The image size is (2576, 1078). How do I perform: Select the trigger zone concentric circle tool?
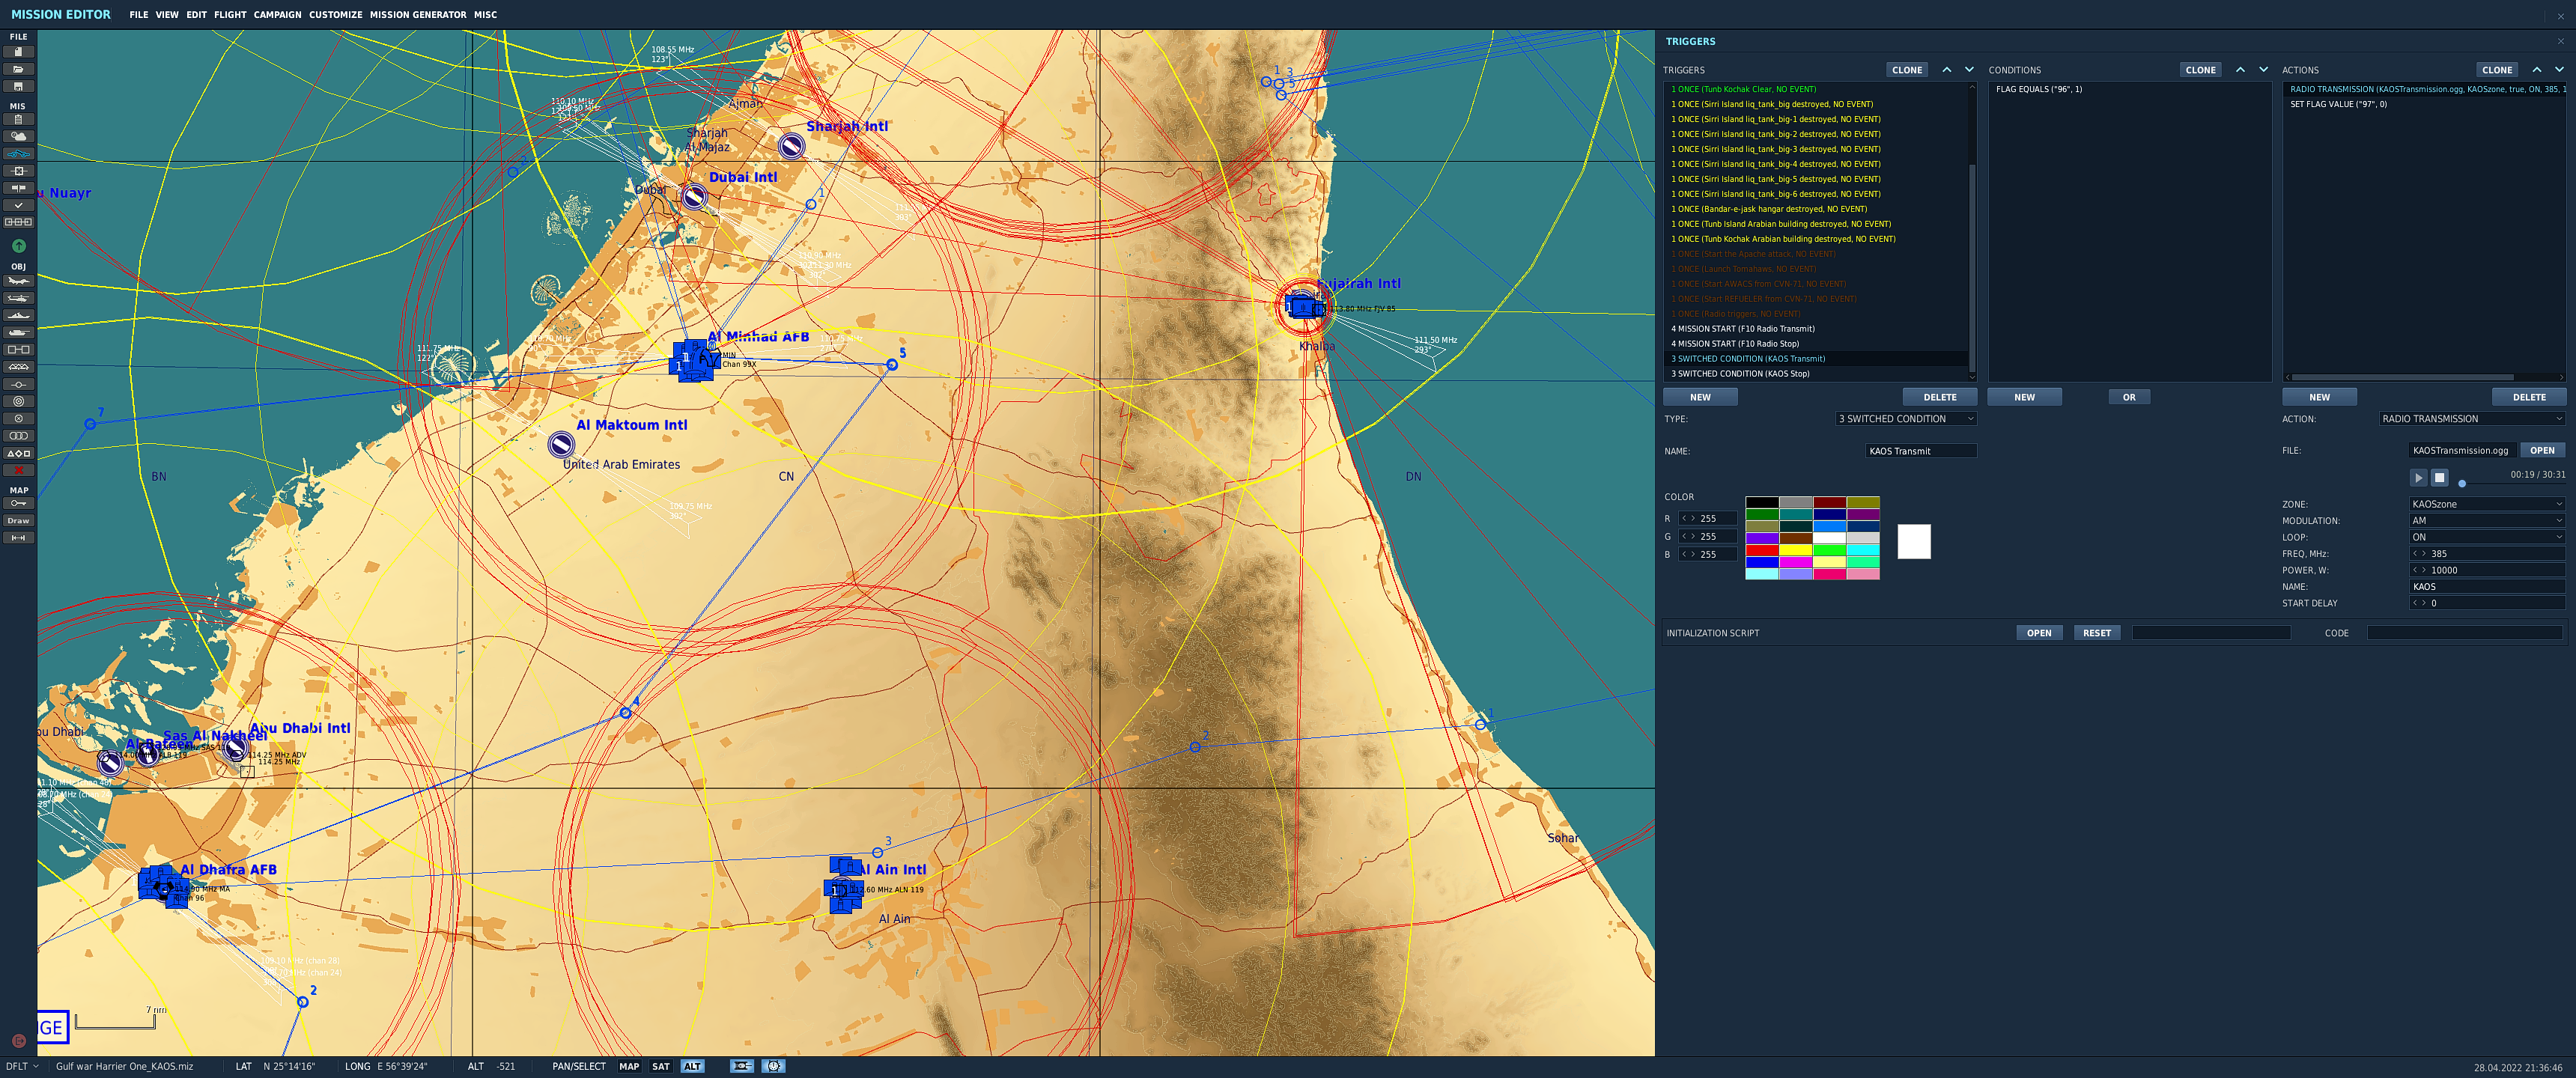[18, 401]
